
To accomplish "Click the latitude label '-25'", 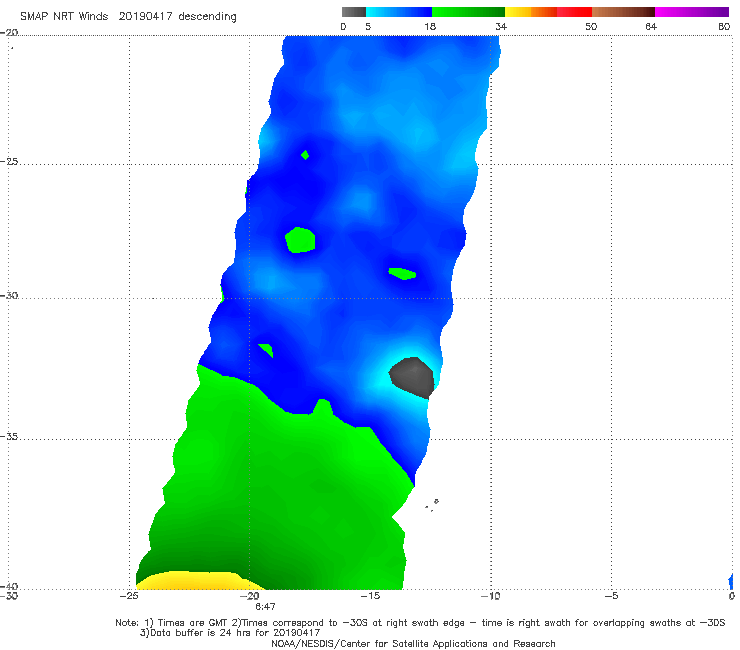I will (9, 161).
